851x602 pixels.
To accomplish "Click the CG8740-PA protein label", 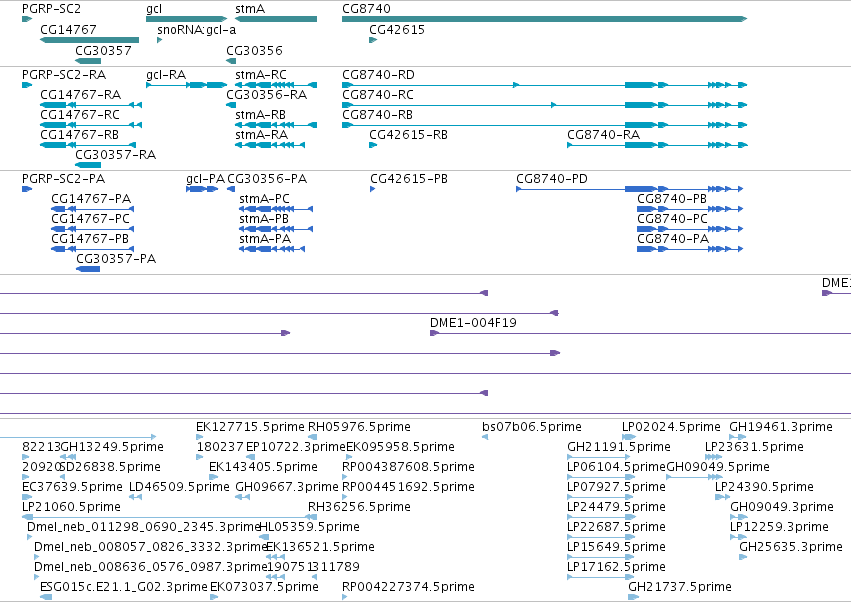I will point(673,239).
